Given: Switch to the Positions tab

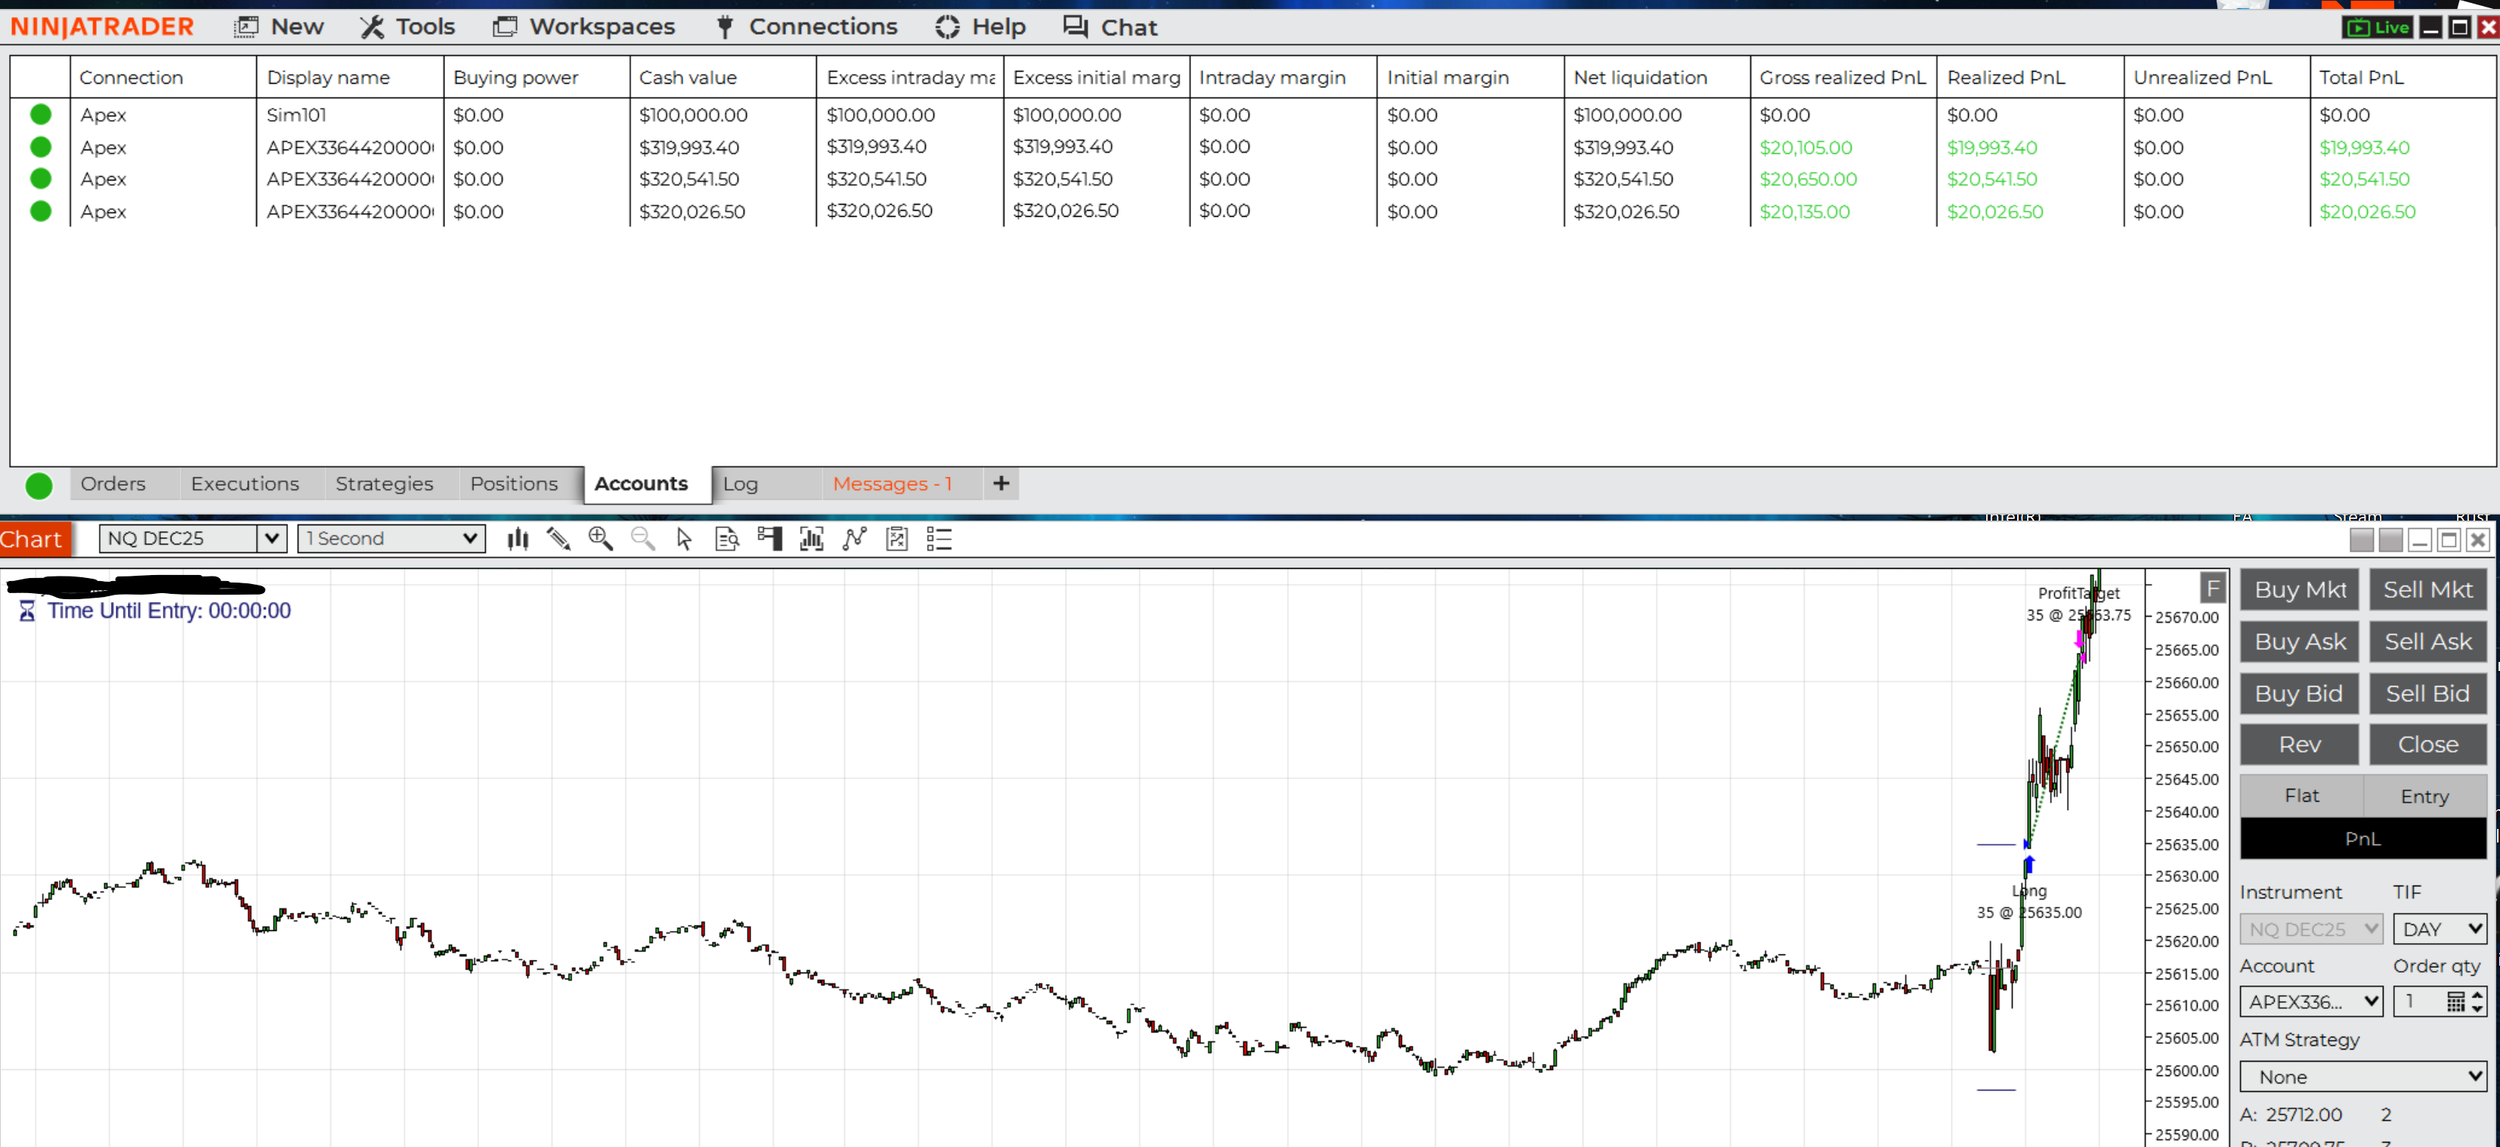Looking at the screenshot, I should (514, 483).
